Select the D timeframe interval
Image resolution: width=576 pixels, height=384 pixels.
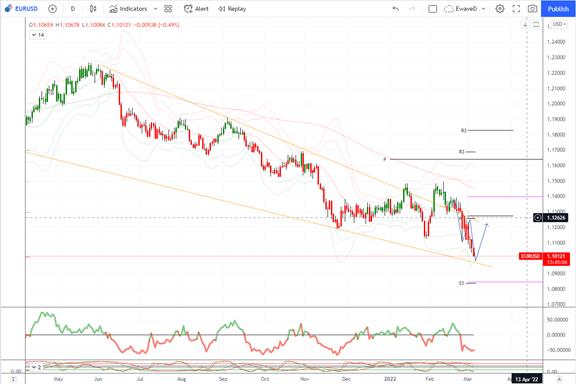click(x=73, y=9)
